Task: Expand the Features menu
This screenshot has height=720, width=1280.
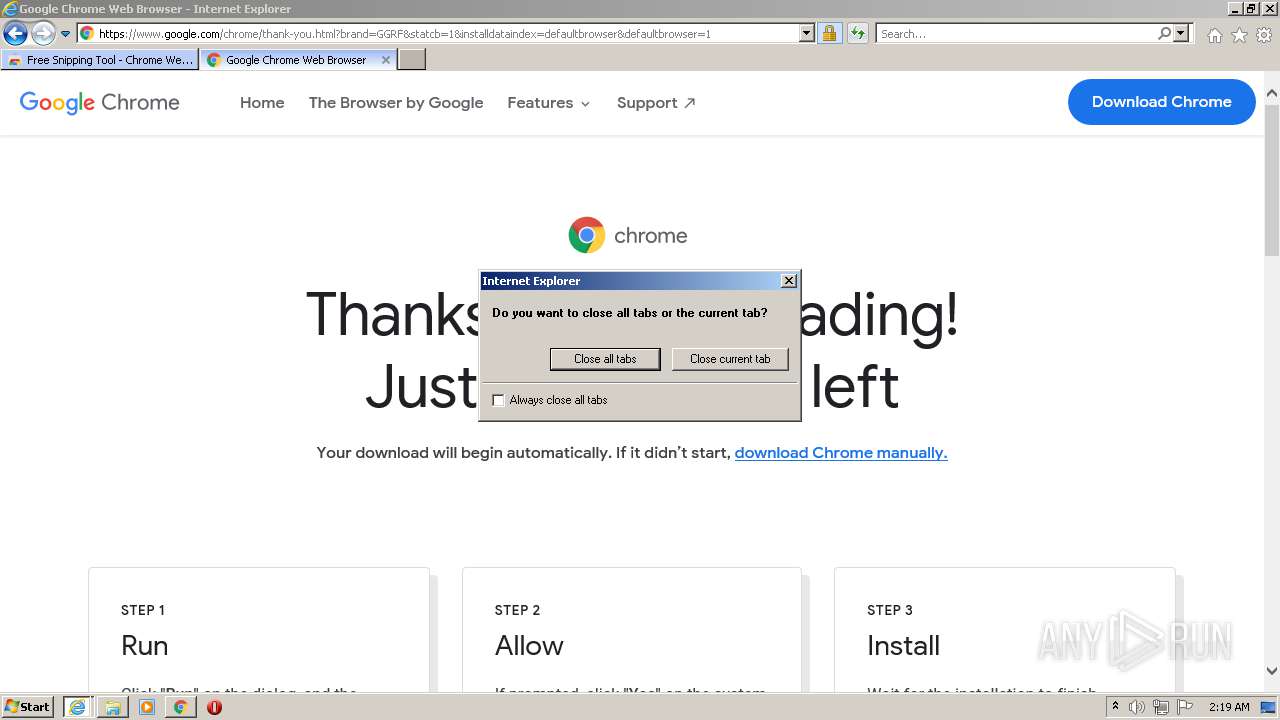Action: (x=549, y=103)
